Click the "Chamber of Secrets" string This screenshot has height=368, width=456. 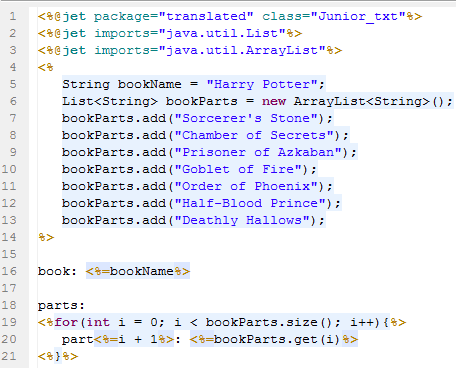tap(254, 135)
